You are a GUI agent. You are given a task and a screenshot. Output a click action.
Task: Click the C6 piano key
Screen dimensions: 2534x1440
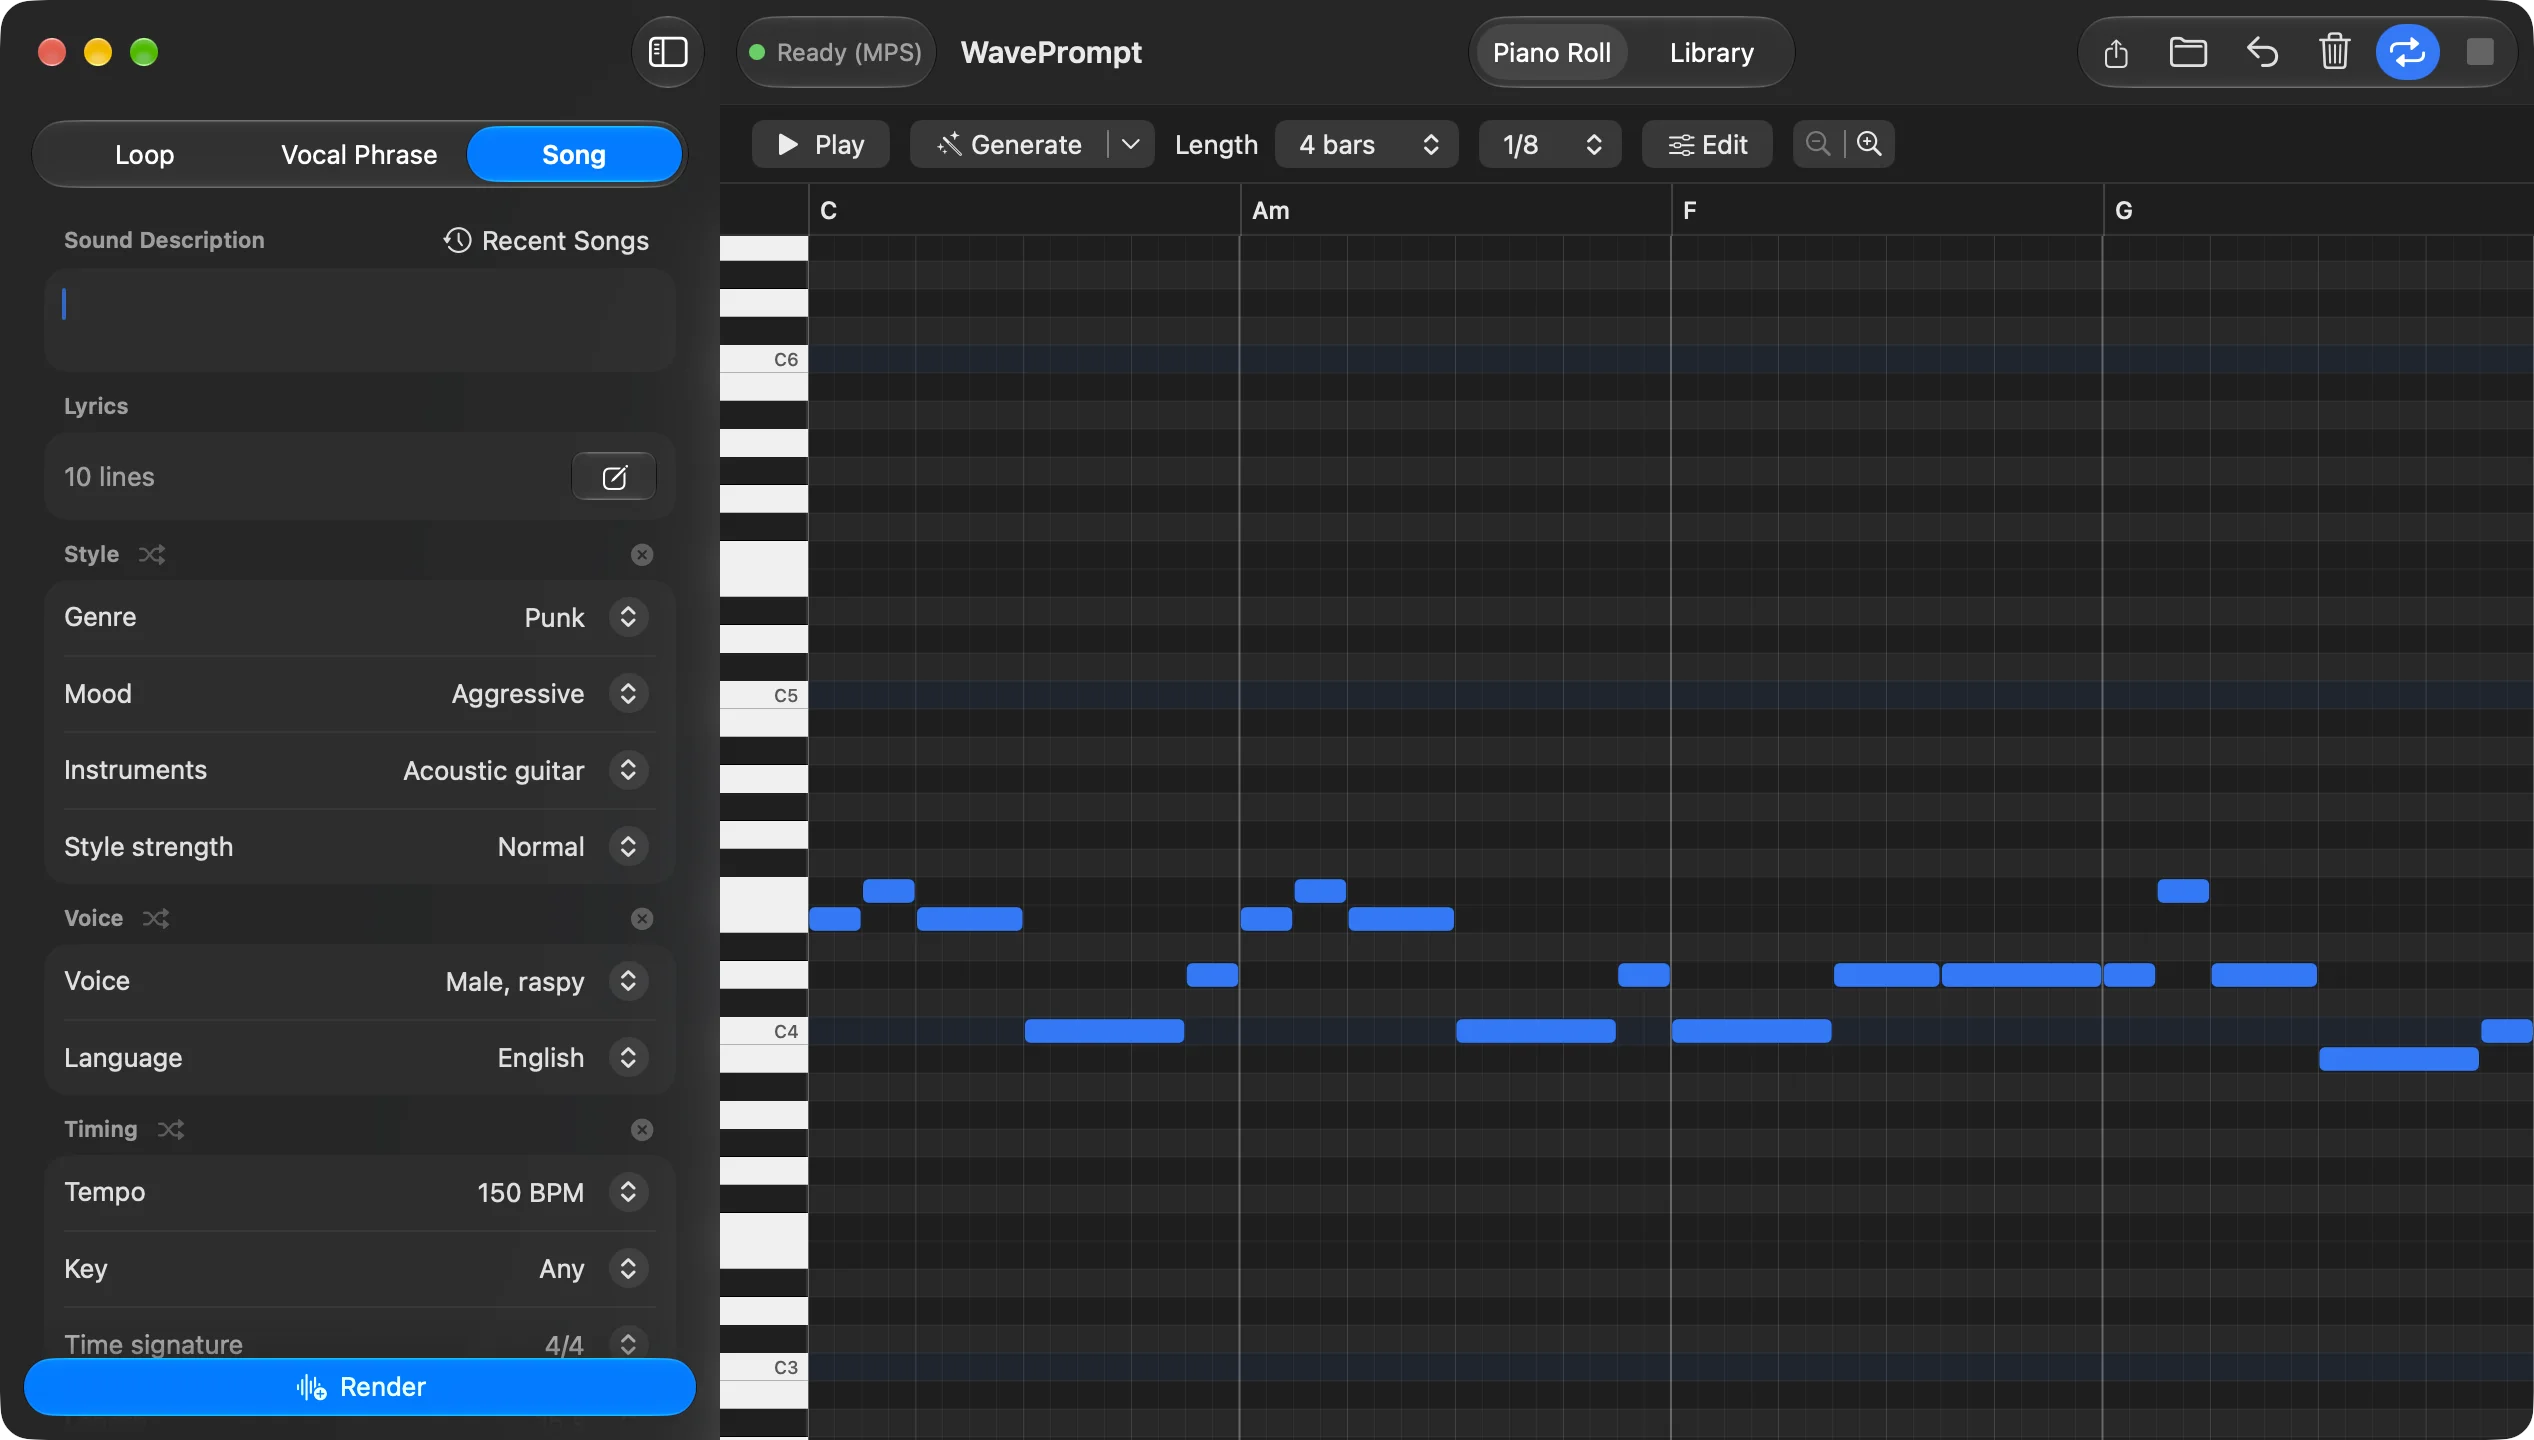click(764, 359)
